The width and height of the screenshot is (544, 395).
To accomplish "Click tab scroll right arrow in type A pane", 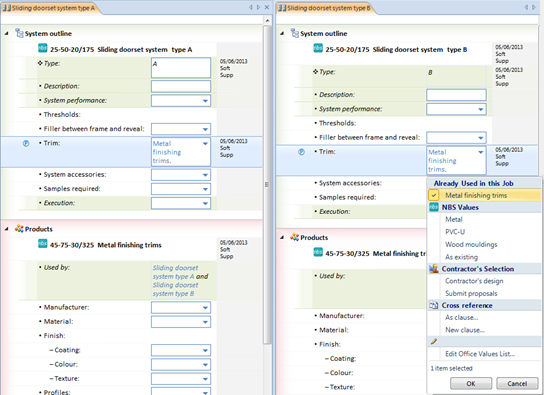I will tap(258, 7).
